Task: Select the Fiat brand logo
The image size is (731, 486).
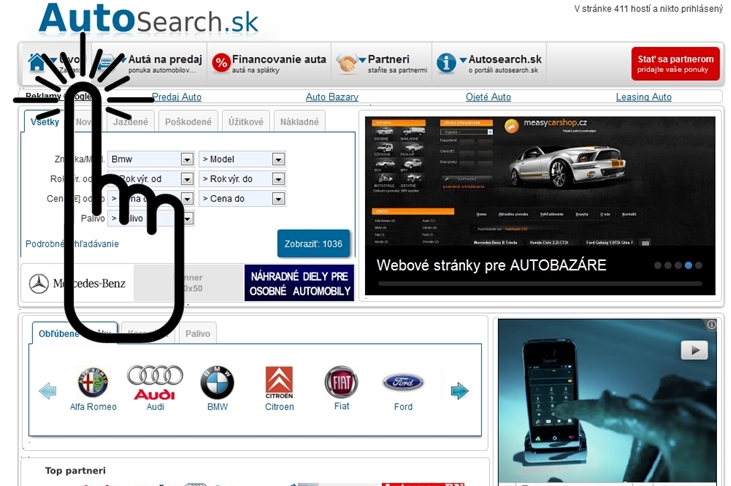Action: (x=341, y=382)
